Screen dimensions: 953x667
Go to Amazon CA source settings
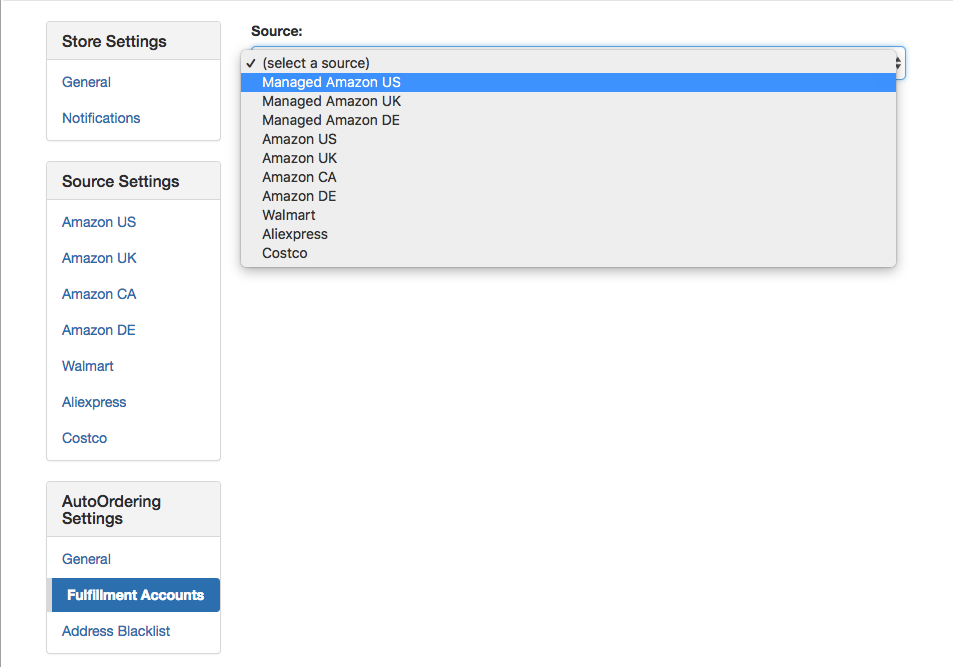tap(99, 294)
